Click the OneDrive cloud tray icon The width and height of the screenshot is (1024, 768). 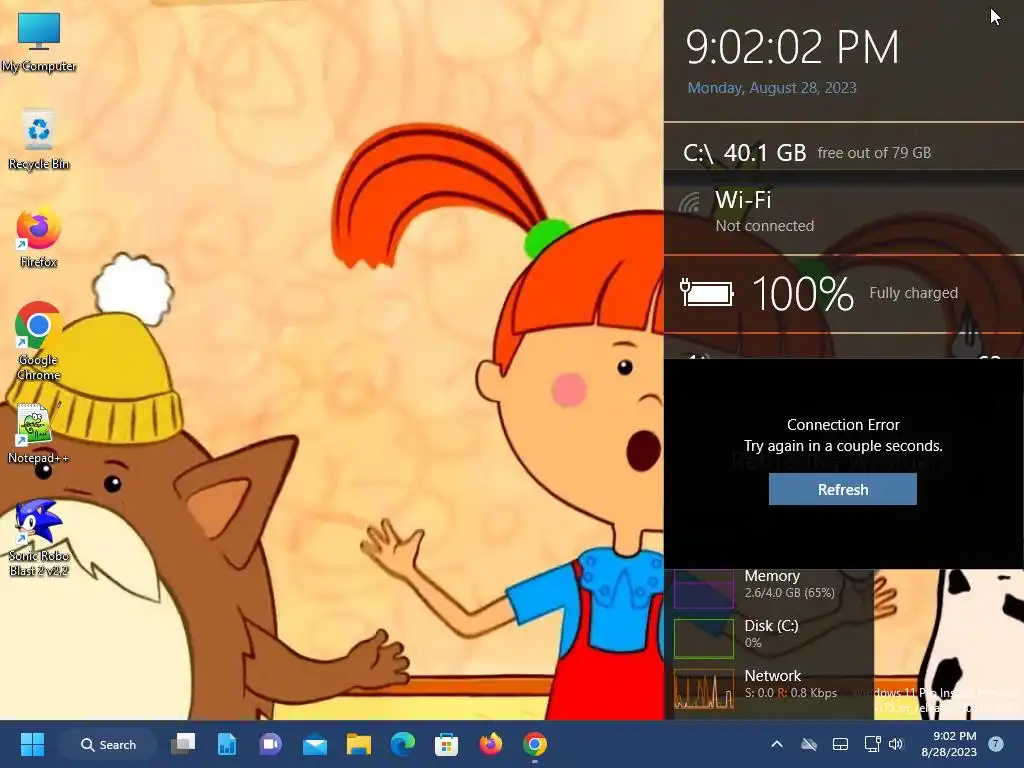click(x=809, y=744)
